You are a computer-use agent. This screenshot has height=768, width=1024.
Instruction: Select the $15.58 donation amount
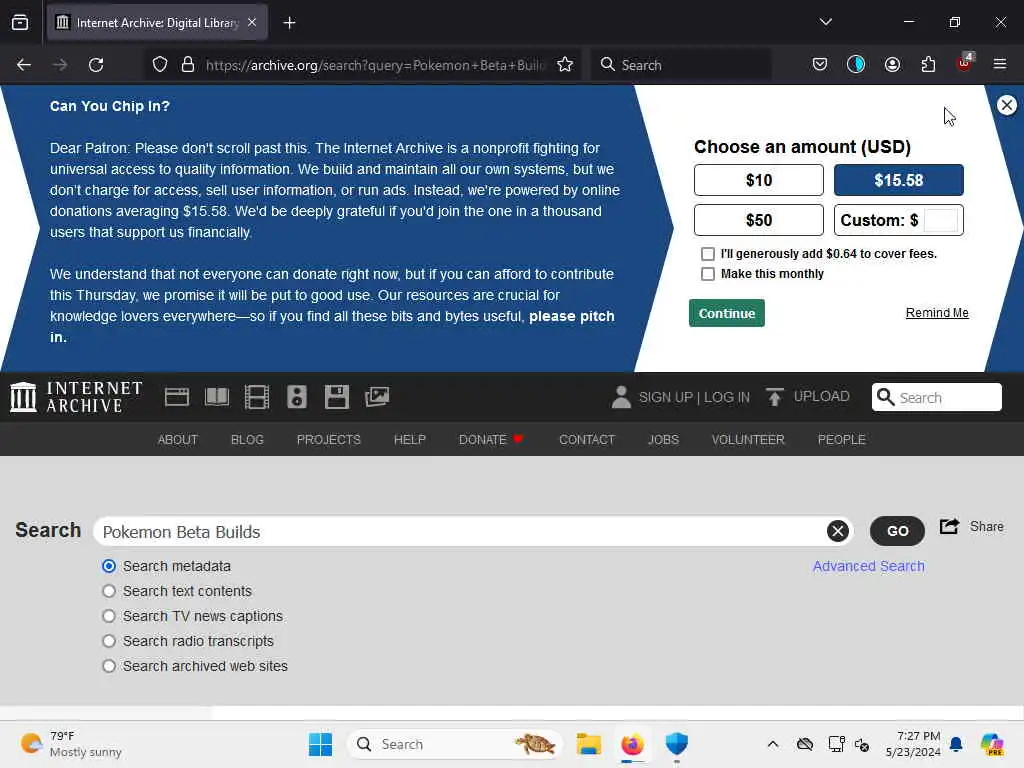click(x=899, y=180)
